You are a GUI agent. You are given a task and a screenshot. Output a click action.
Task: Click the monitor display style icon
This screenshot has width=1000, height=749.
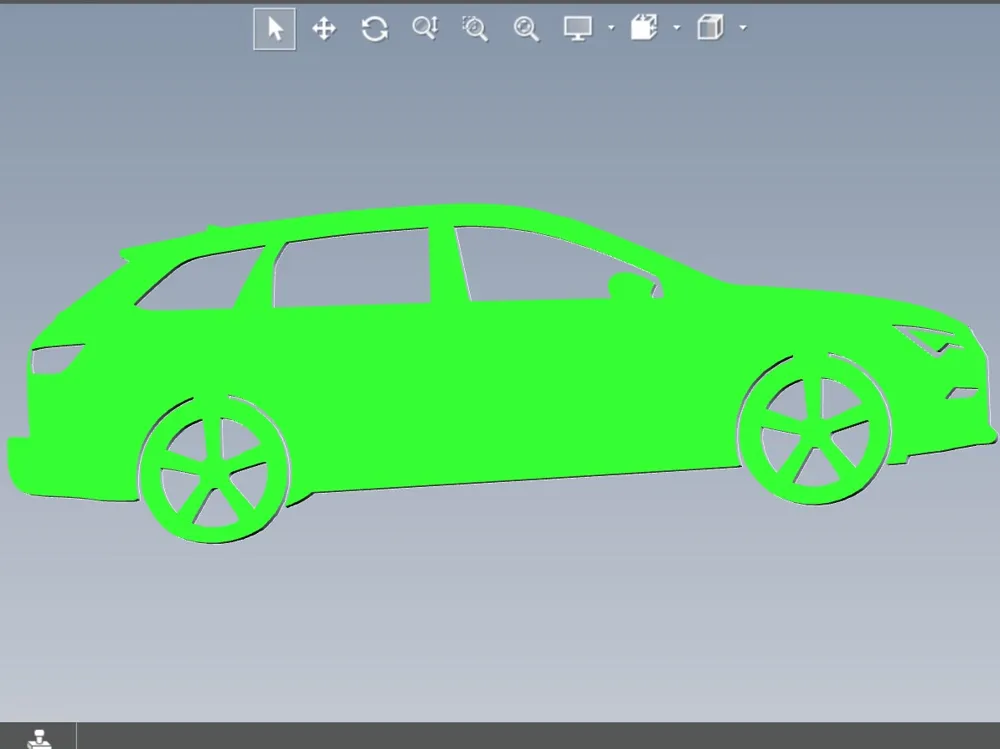578,29
